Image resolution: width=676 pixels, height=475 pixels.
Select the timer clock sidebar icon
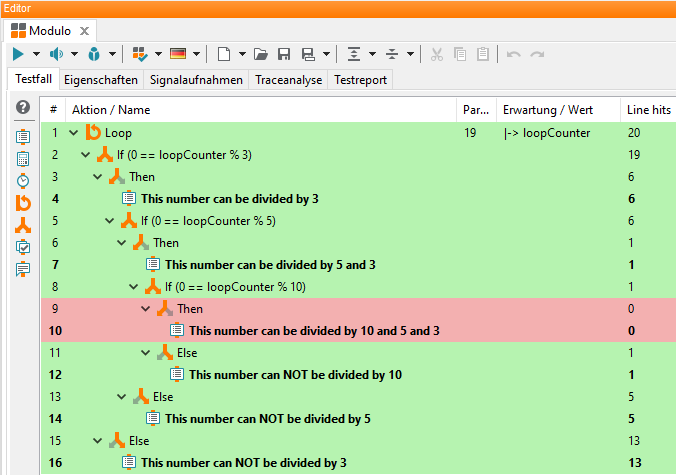[23, 181]
